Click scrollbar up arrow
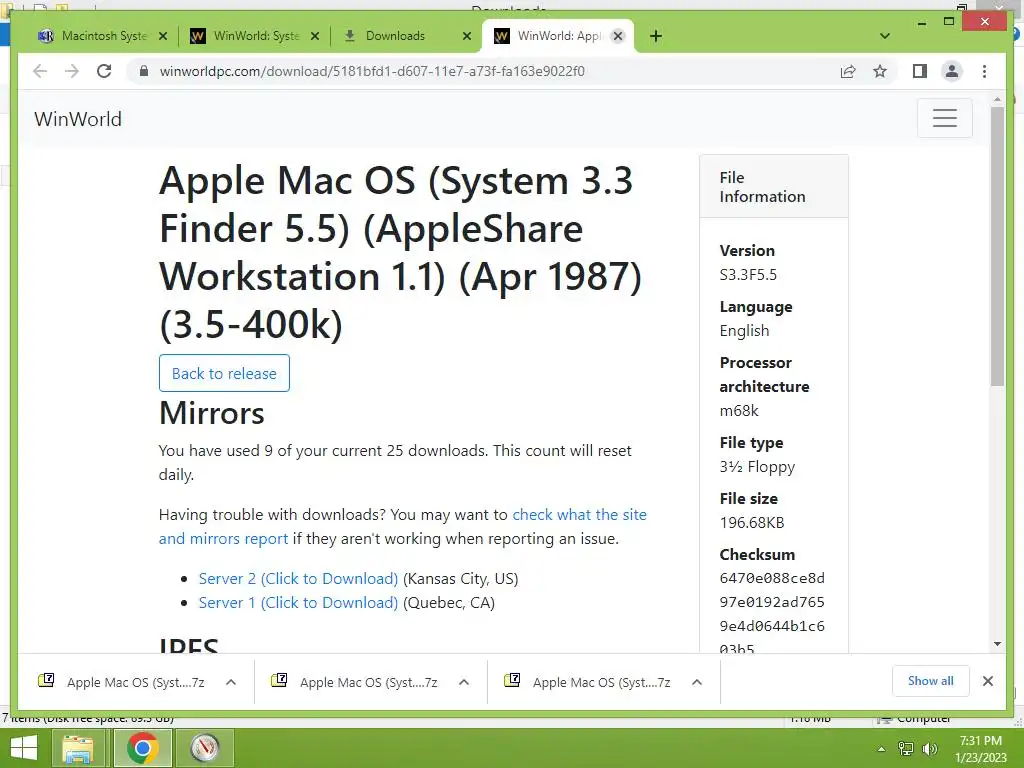This screenshot has width=1024, height=768. 997,100
